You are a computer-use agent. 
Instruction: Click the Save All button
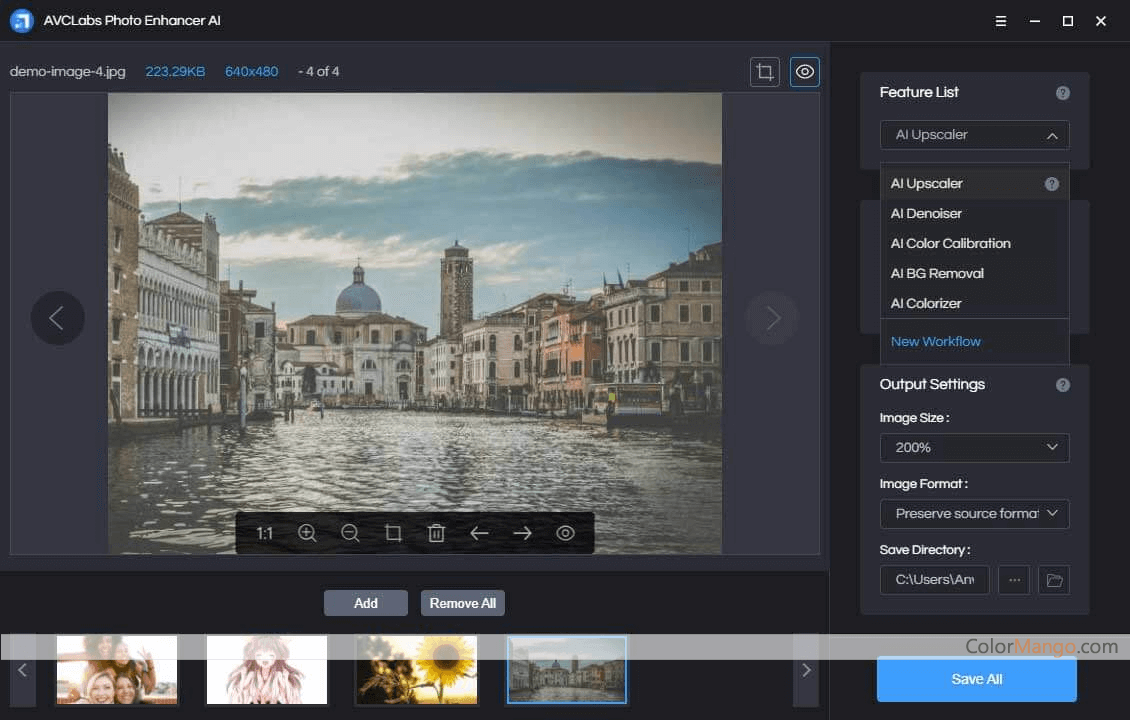coord(976,679)
